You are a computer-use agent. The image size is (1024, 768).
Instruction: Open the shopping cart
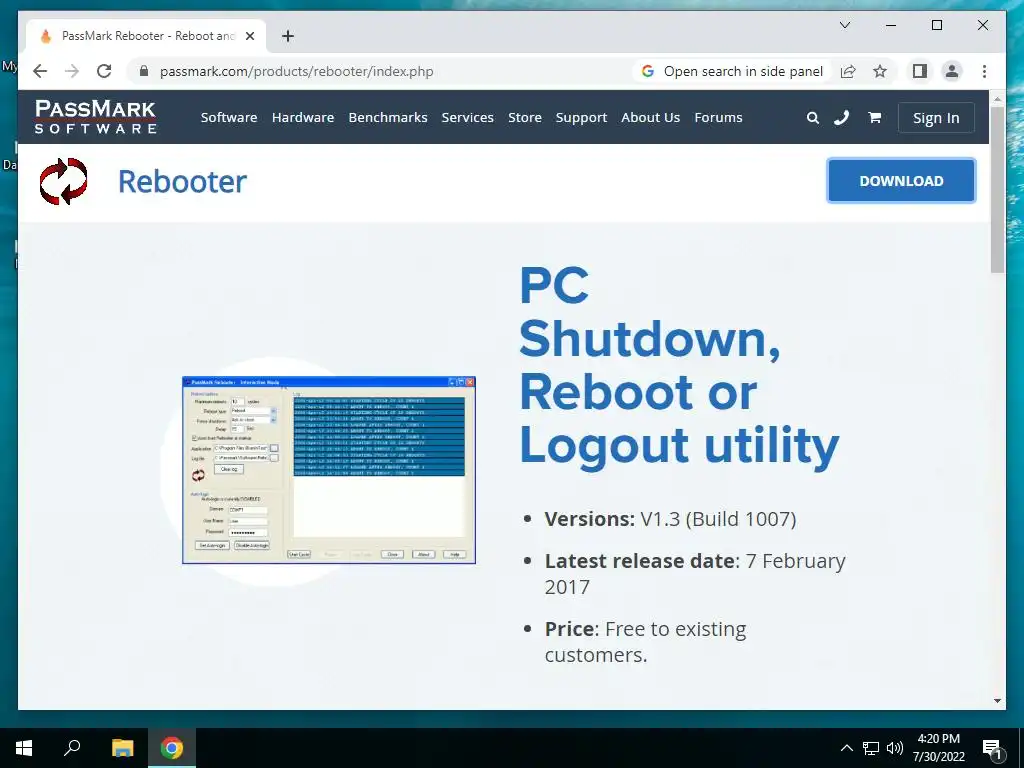(874, 118)
